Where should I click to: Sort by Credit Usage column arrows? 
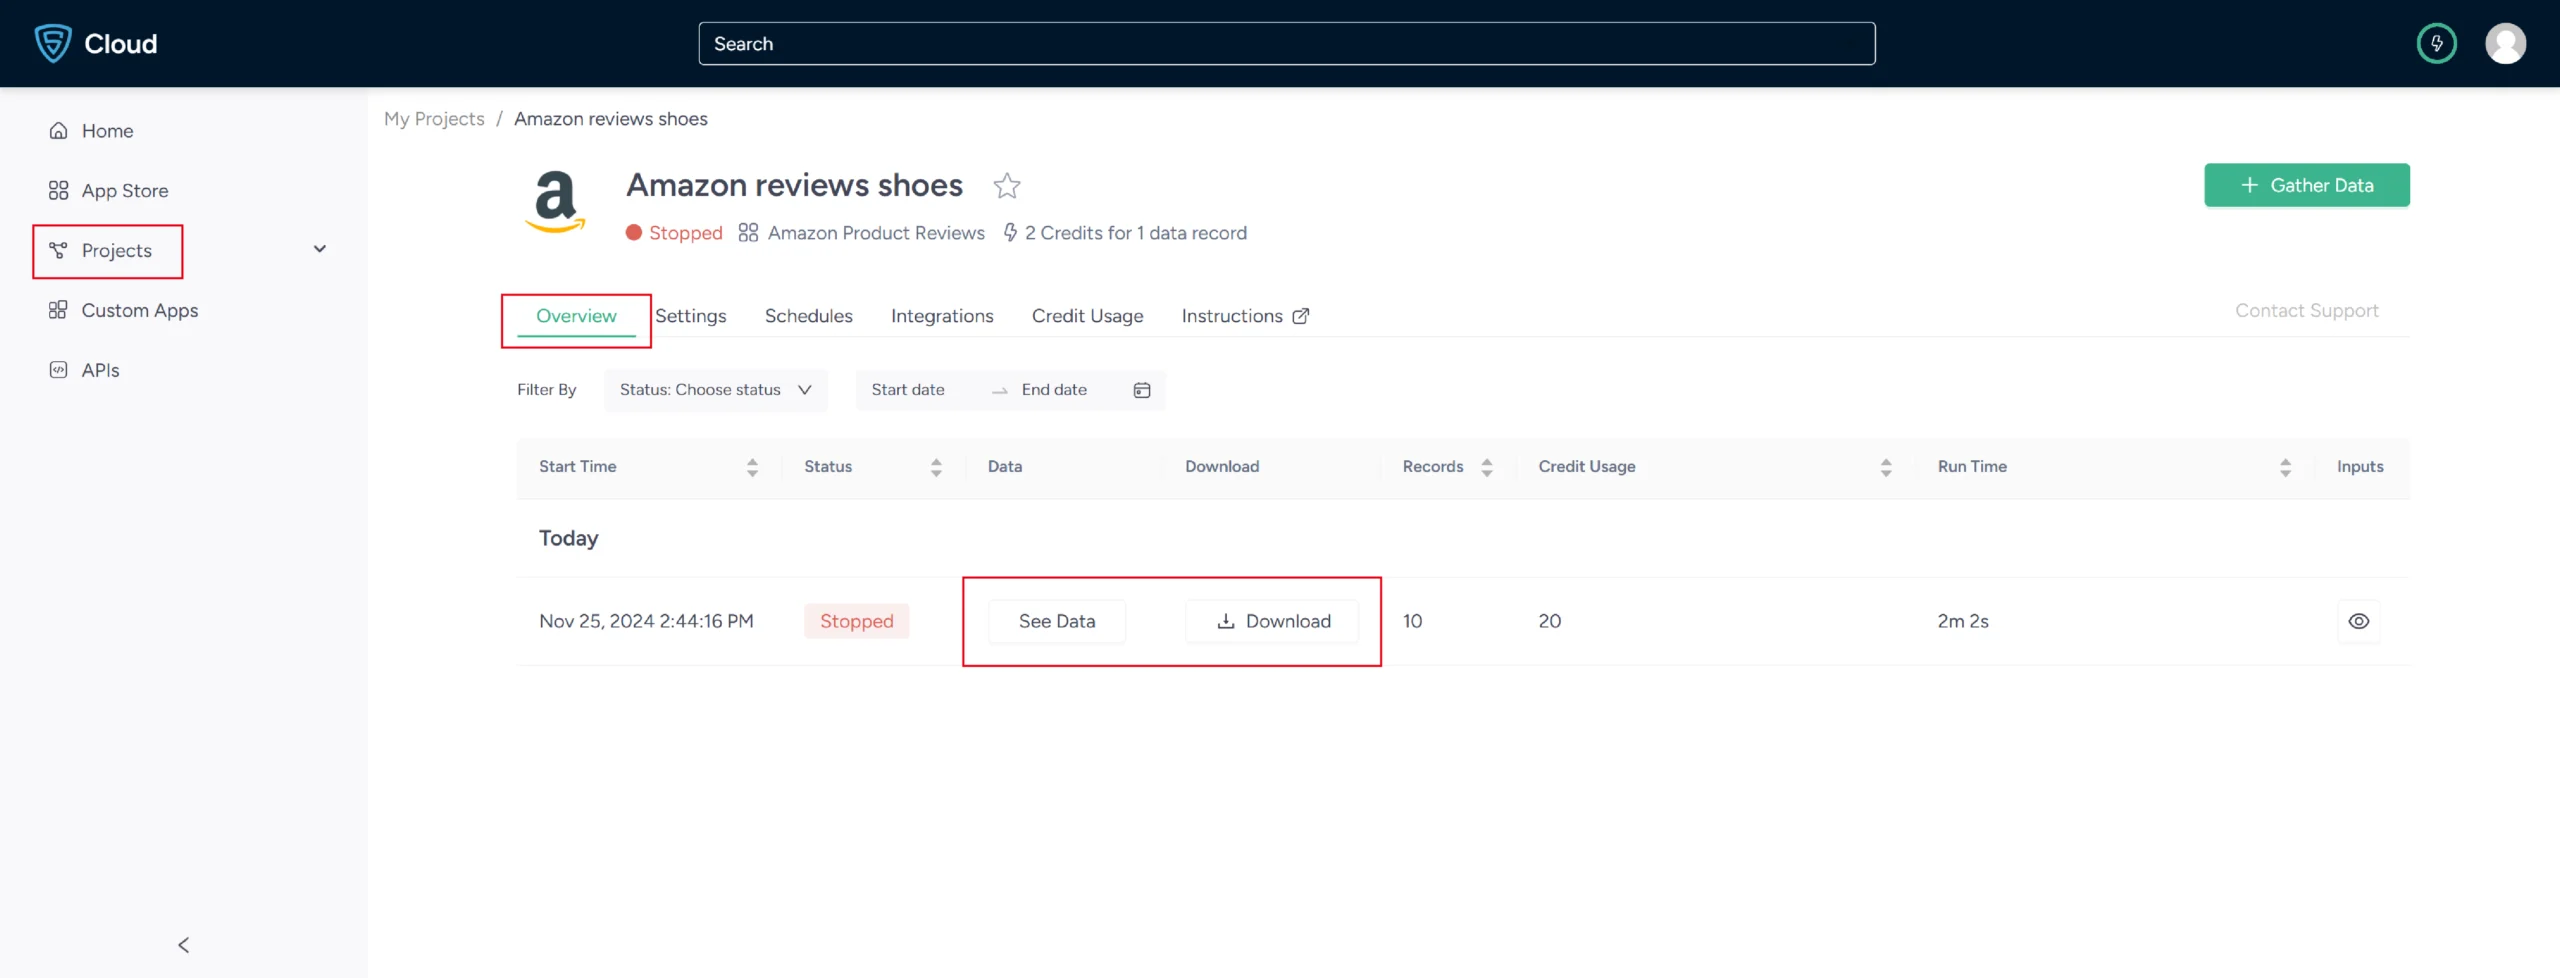1885,467
